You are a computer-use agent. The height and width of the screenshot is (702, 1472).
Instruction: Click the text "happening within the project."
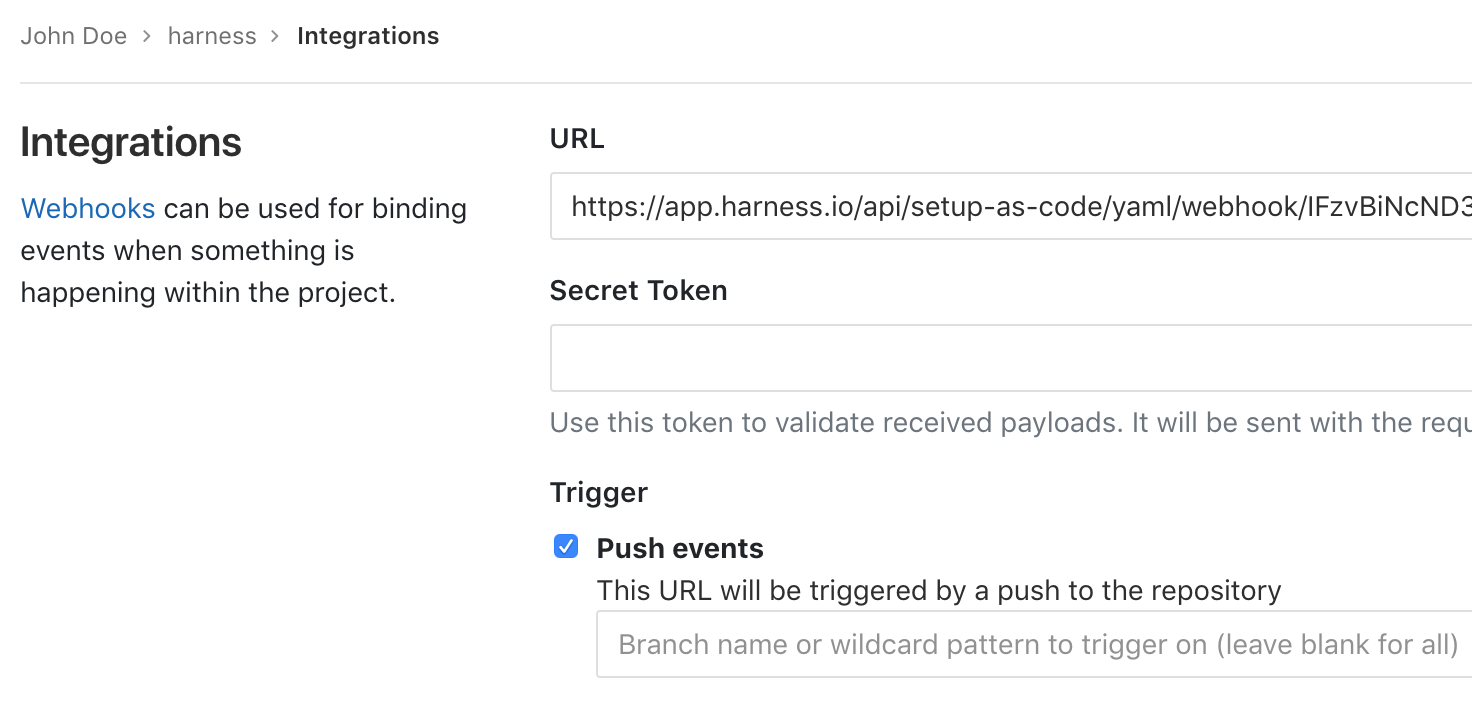click(x=209, y=293)
